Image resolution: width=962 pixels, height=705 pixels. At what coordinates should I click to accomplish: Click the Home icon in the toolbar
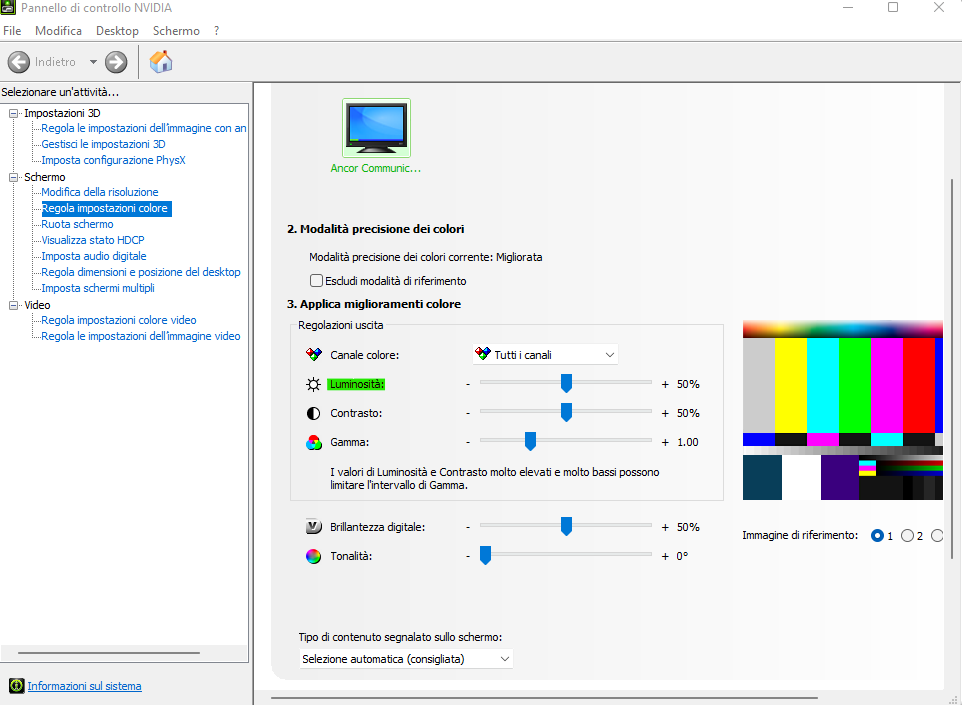[160, 62]
